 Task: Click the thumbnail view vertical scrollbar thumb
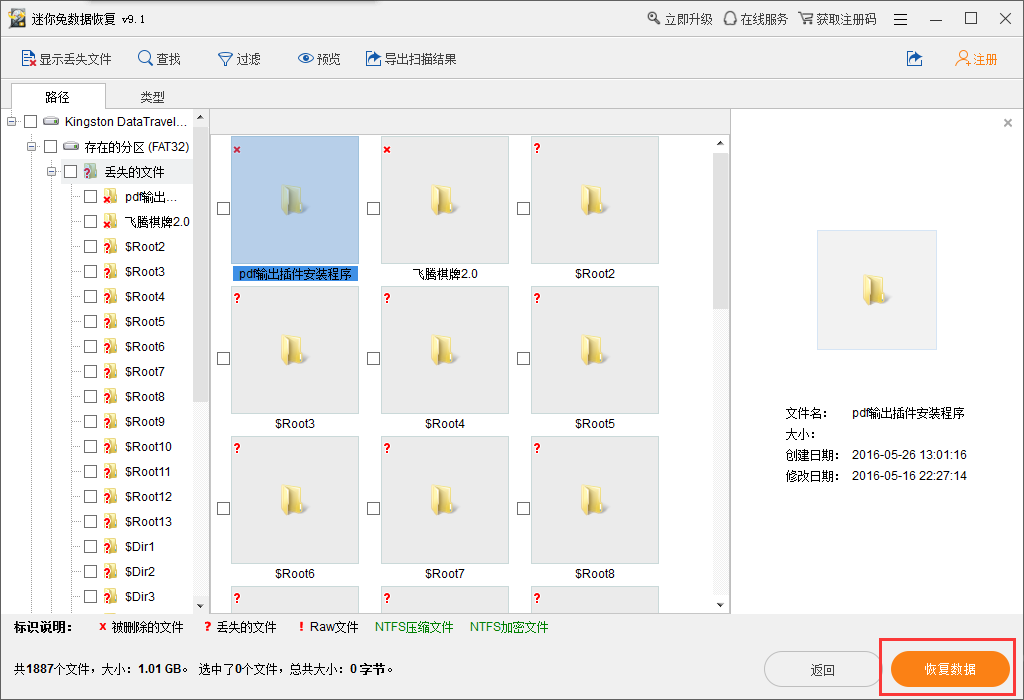pyautogui.click(x=720, y=231)
